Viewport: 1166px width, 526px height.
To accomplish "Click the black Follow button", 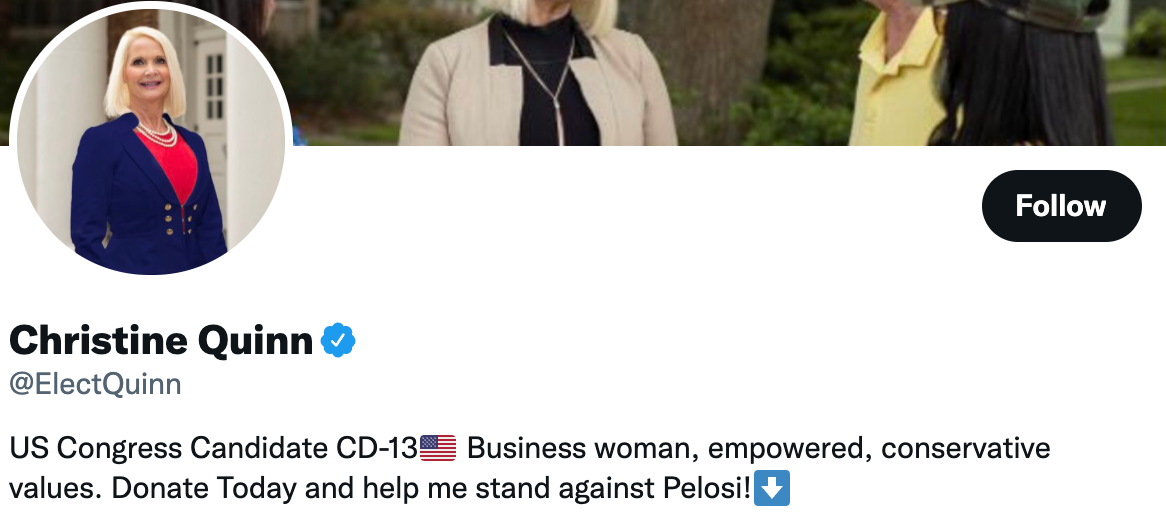I will [x=1061, y=205].
